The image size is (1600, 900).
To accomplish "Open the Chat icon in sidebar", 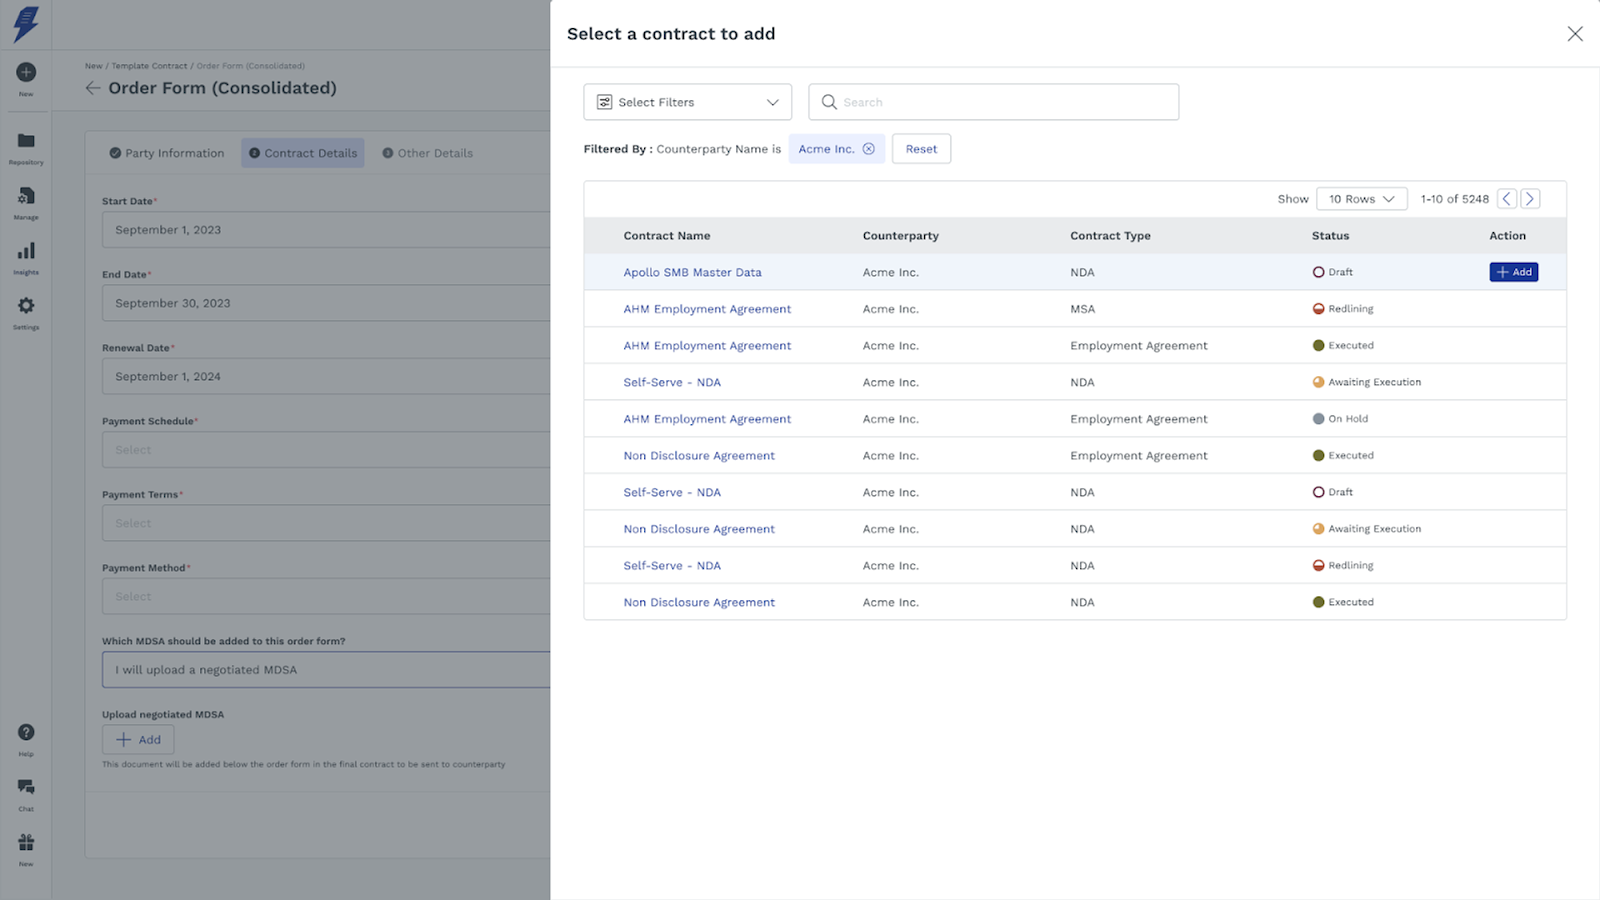I will 26,788.
